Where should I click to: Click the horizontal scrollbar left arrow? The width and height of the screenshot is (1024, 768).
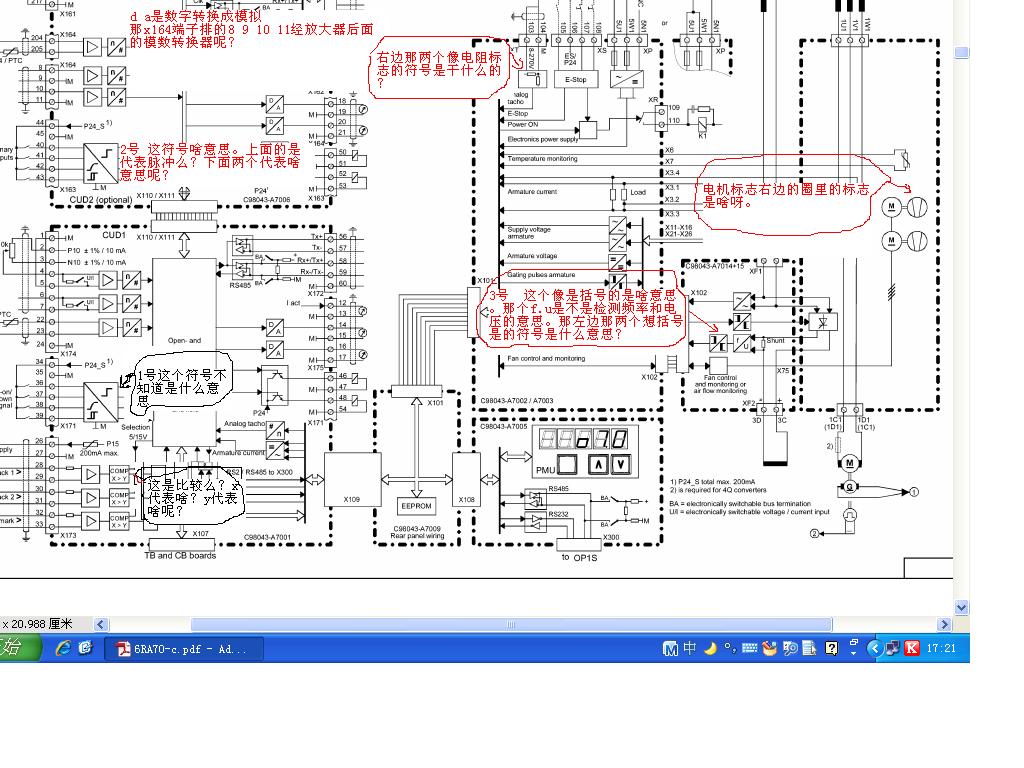pos(101,624)
